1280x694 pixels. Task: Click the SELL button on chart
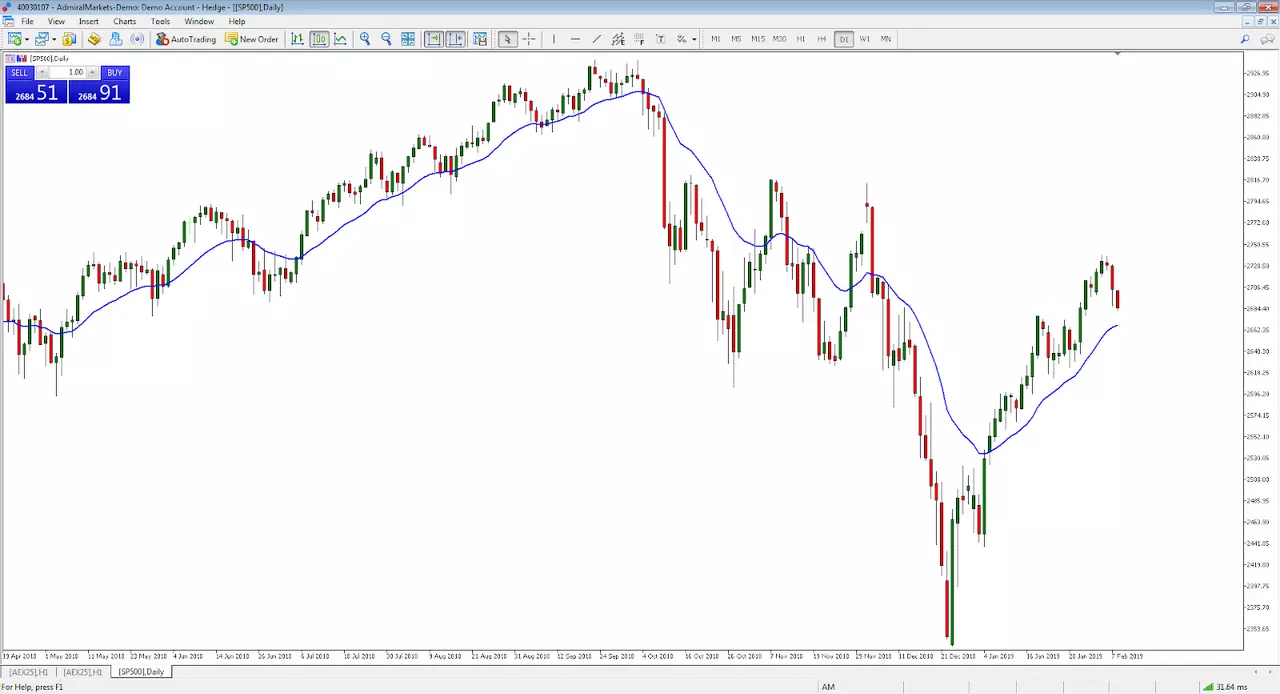(20, 72)
